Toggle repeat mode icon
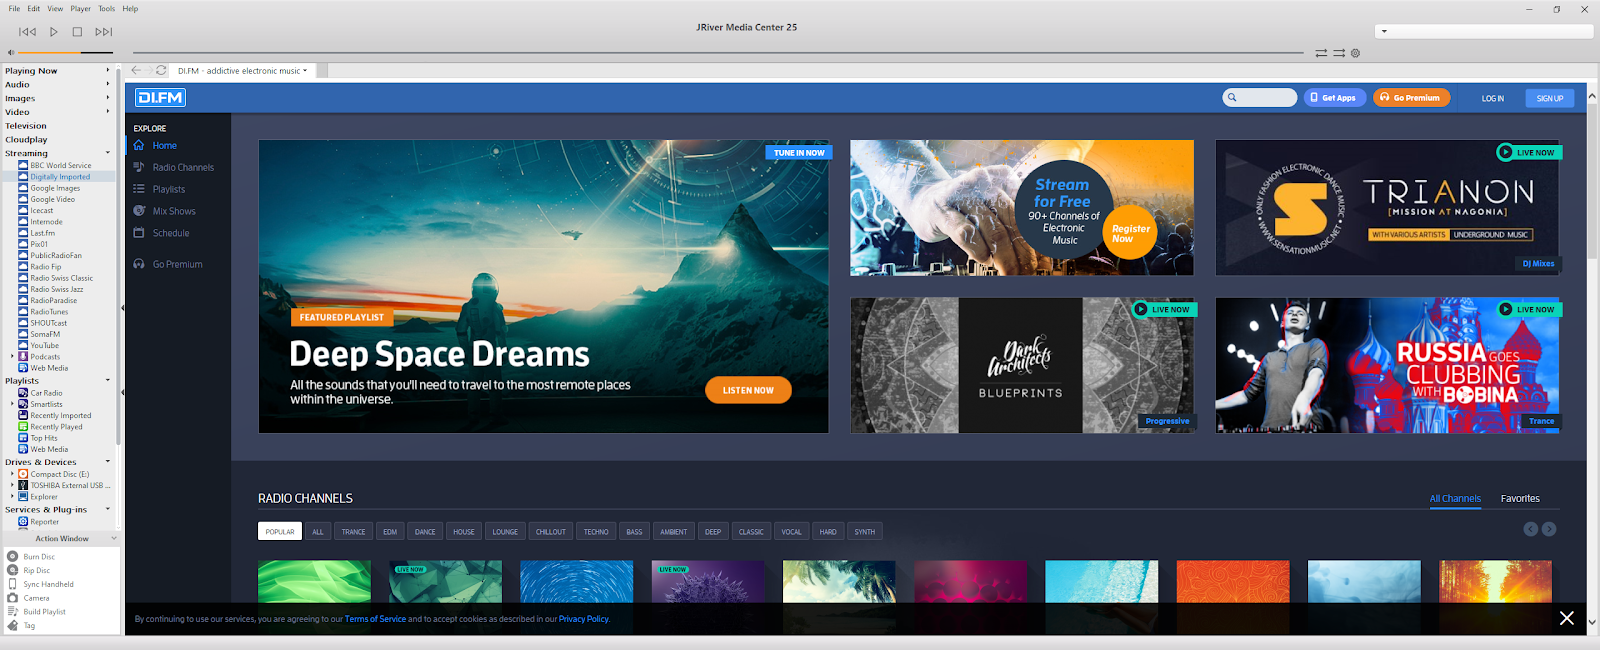This screenshot has height=650, width=1600. (x=1321, y=53)
